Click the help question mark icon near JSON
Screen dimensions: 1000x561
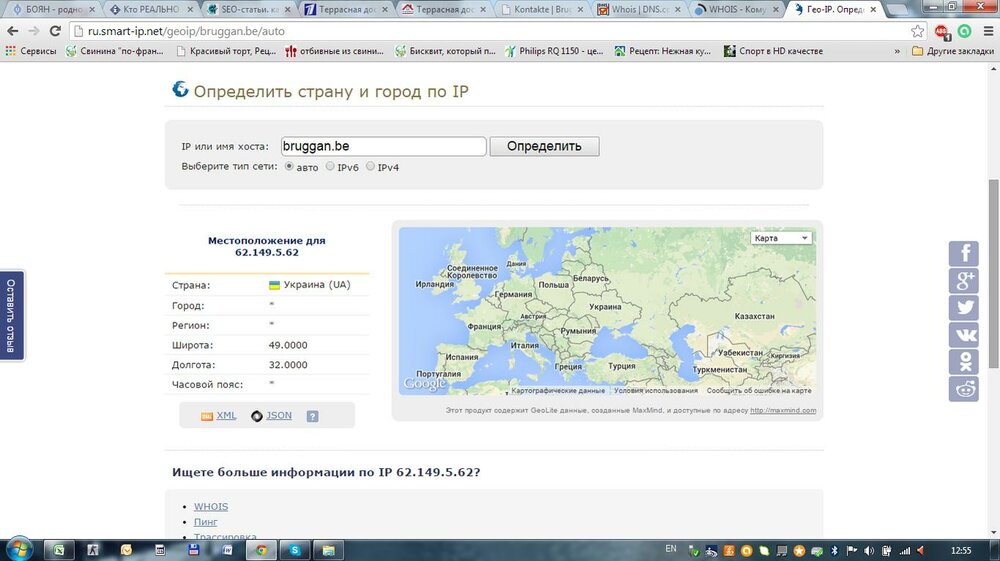click(312, 416)
